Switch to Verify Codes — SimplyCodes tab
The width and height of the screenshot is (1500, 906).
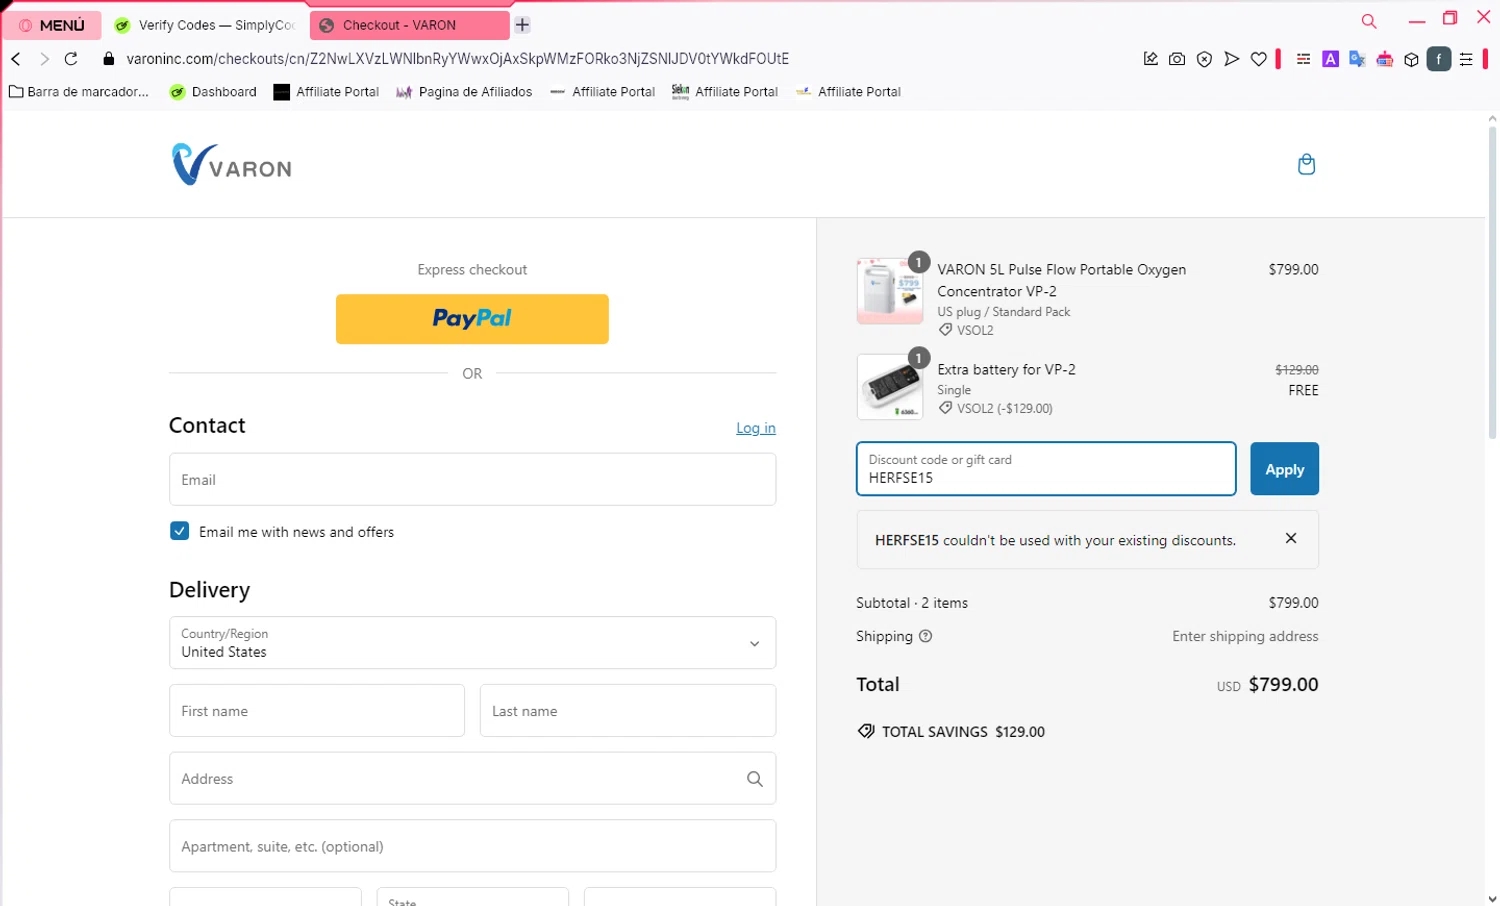coord(205,25)
